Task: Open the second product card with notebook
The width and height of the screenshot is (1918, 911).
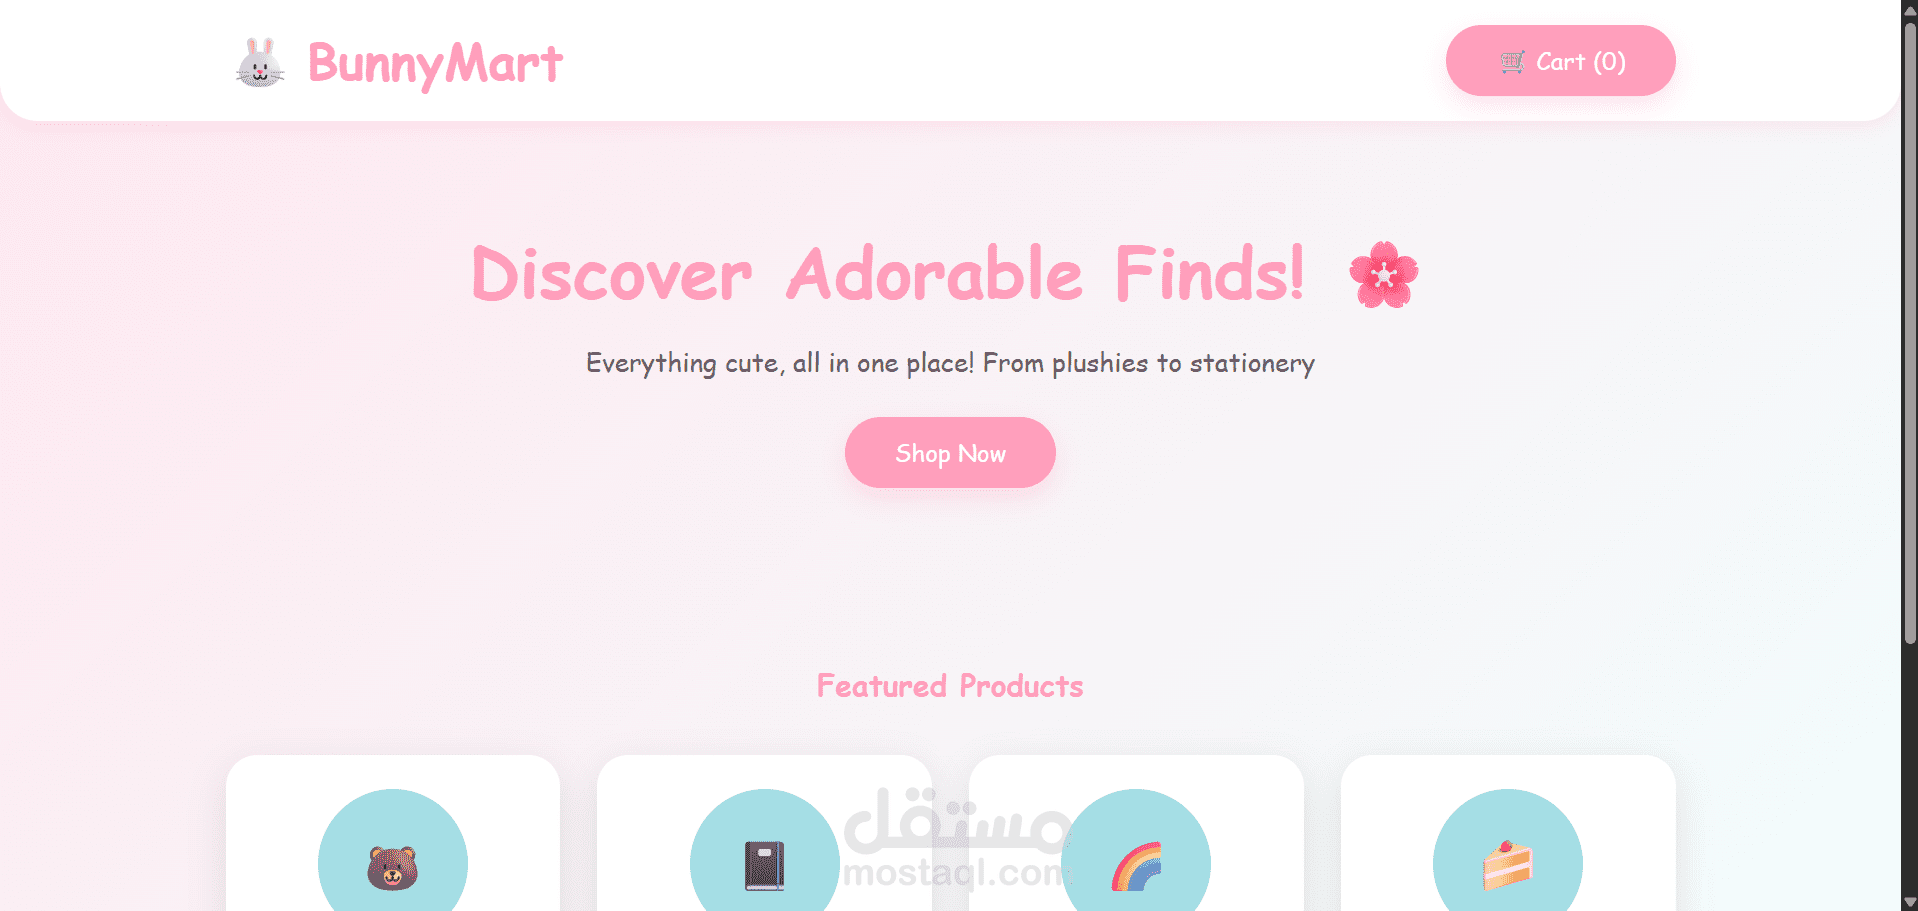Action: (765, 833)
